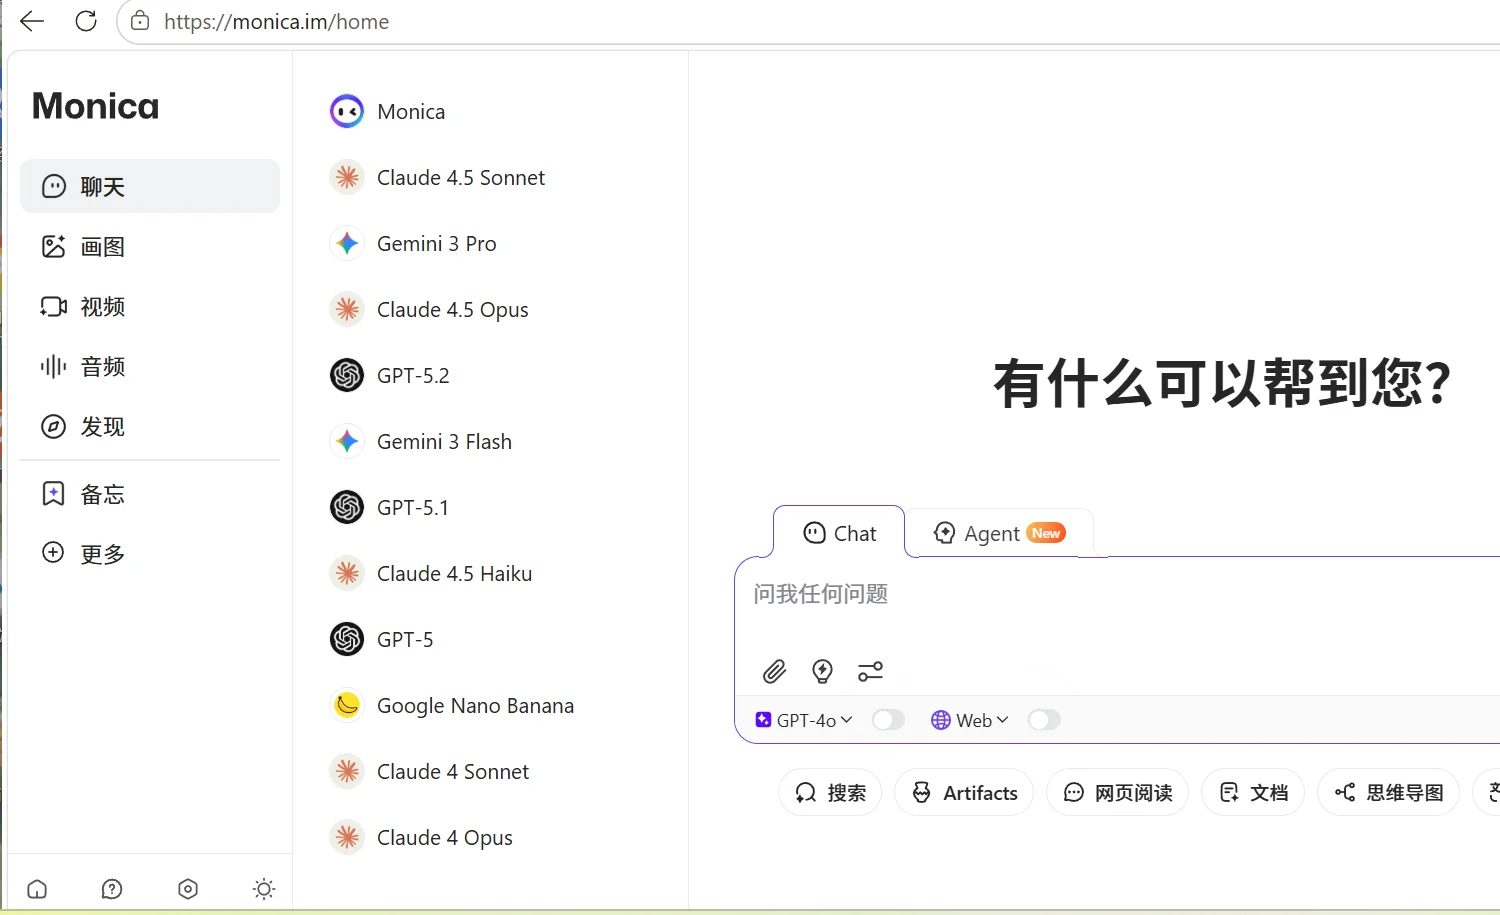Switch to the Chat tab
Image resolution: width=1500 pixels, height=915 pixels.
coord(840,533)
